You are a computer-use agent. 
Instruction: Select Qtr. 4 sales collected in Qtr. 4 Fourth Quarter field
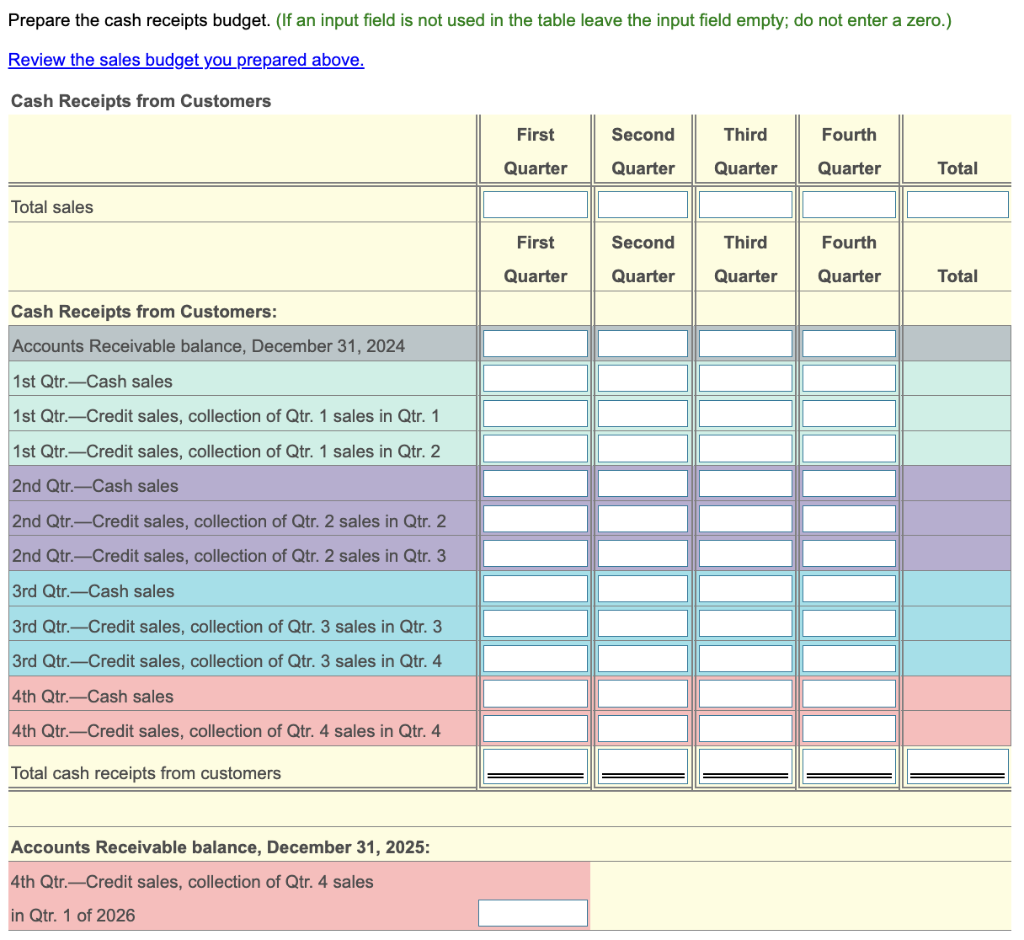(x=848, y=728)
